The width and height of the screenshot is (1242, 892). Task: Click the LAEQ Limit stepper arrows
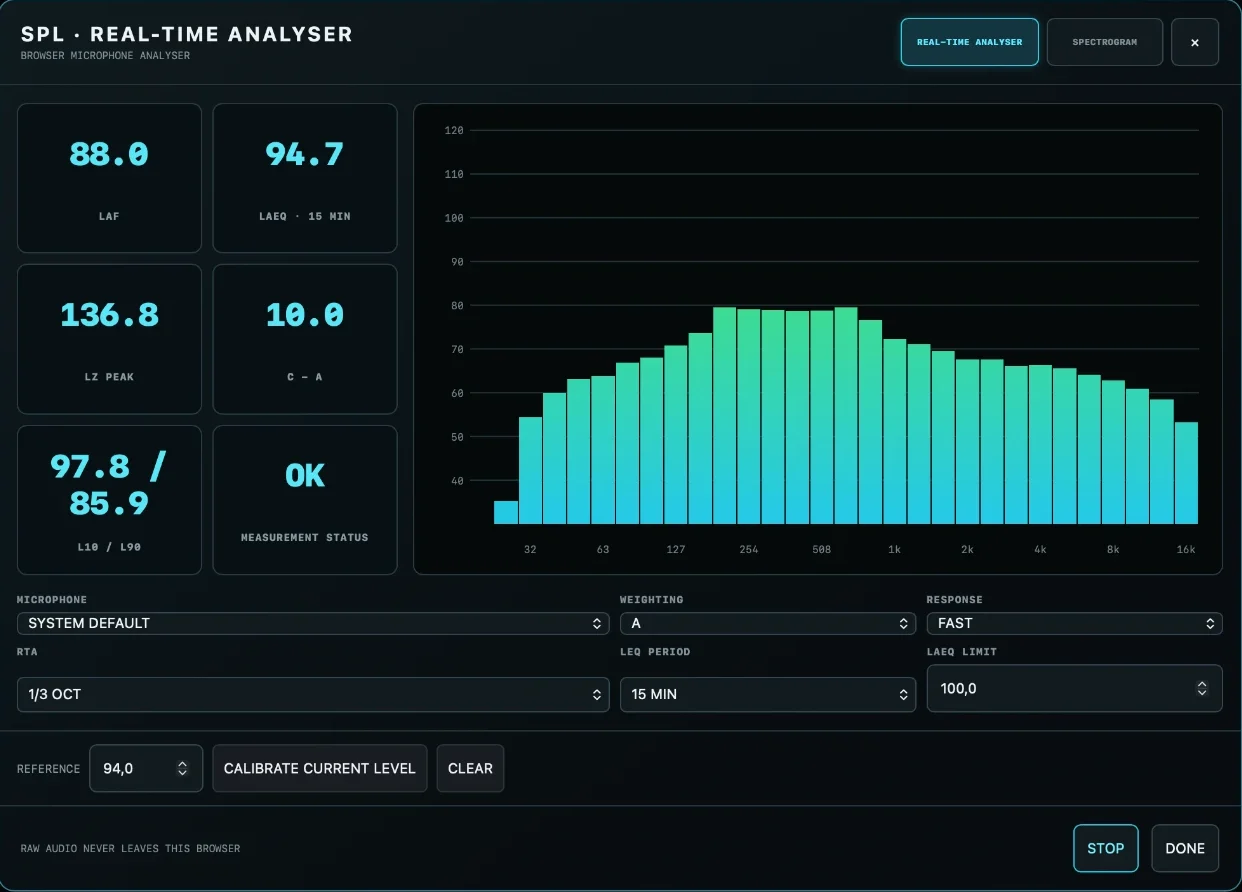(x=1202, y=688)
